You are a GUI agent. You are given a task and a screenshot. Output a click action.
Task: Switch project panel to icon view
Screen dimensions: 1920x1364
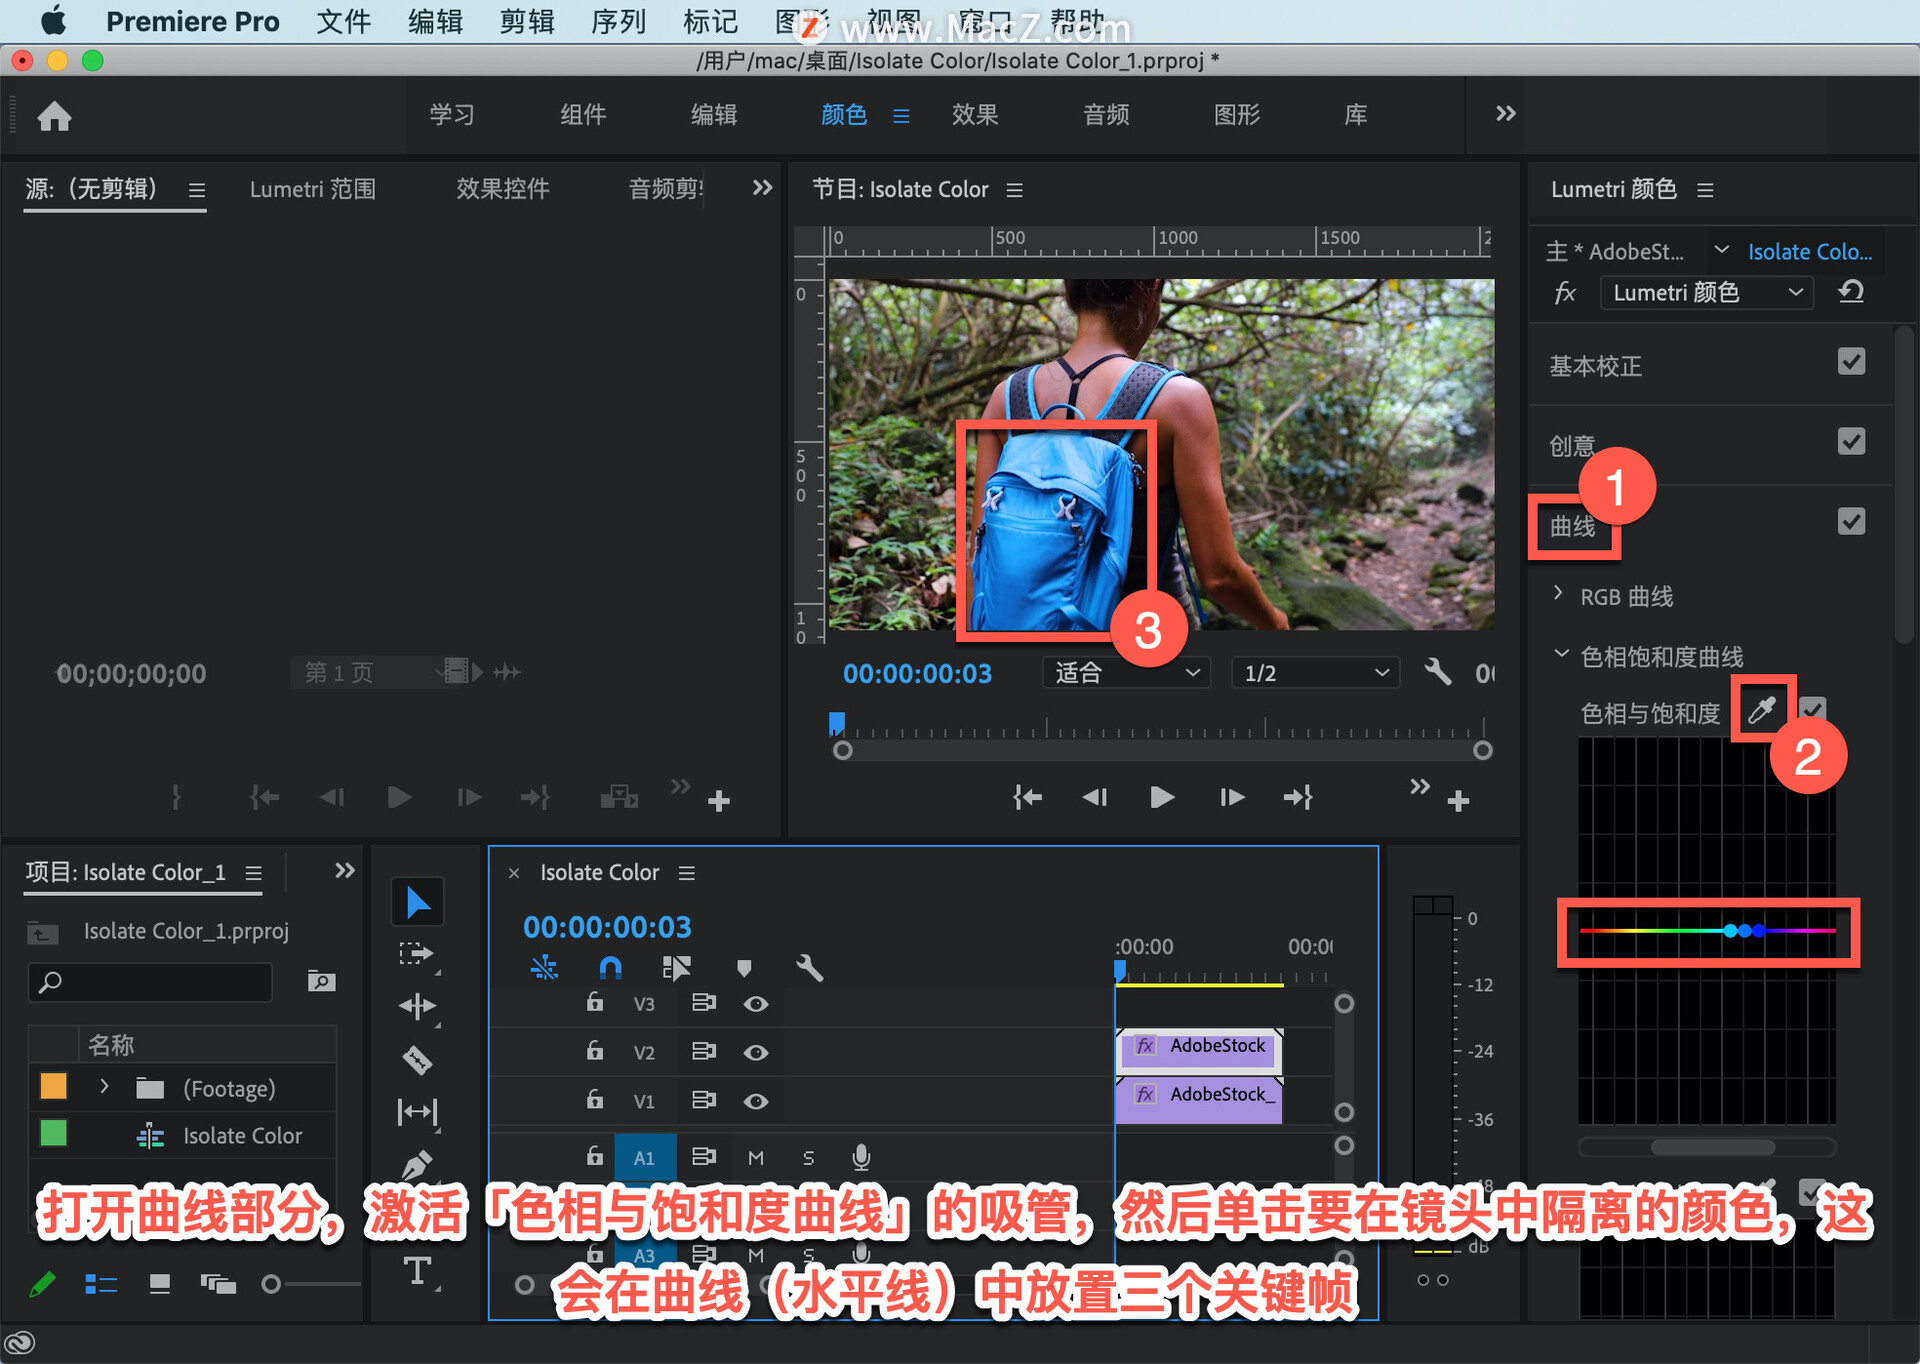pos(160,1283)
